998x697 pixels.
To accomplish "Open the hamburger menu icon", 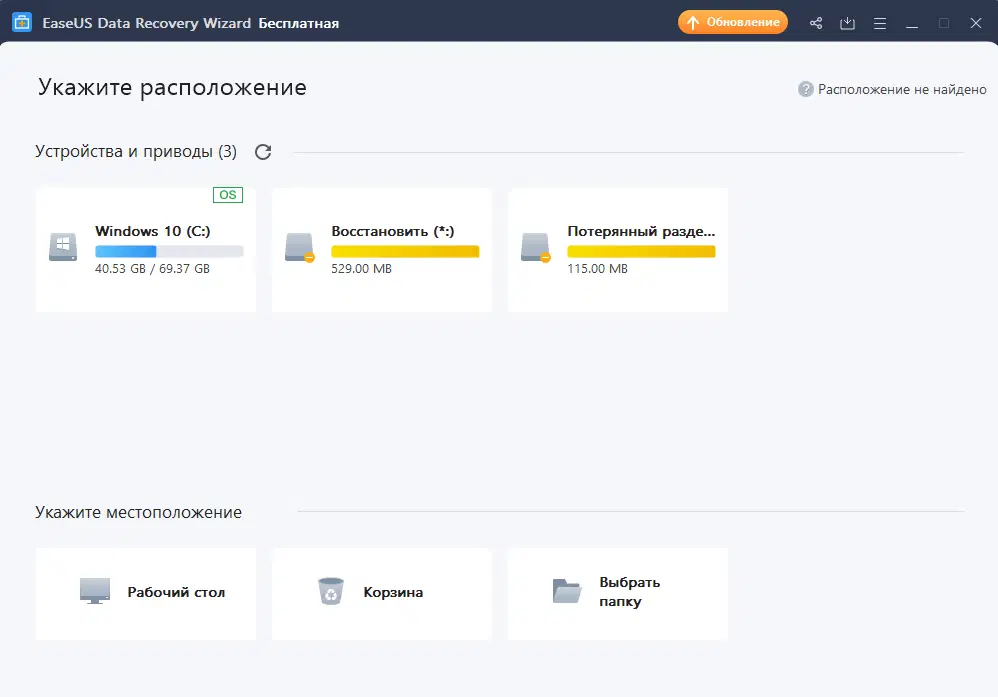I will pos(880,24).
